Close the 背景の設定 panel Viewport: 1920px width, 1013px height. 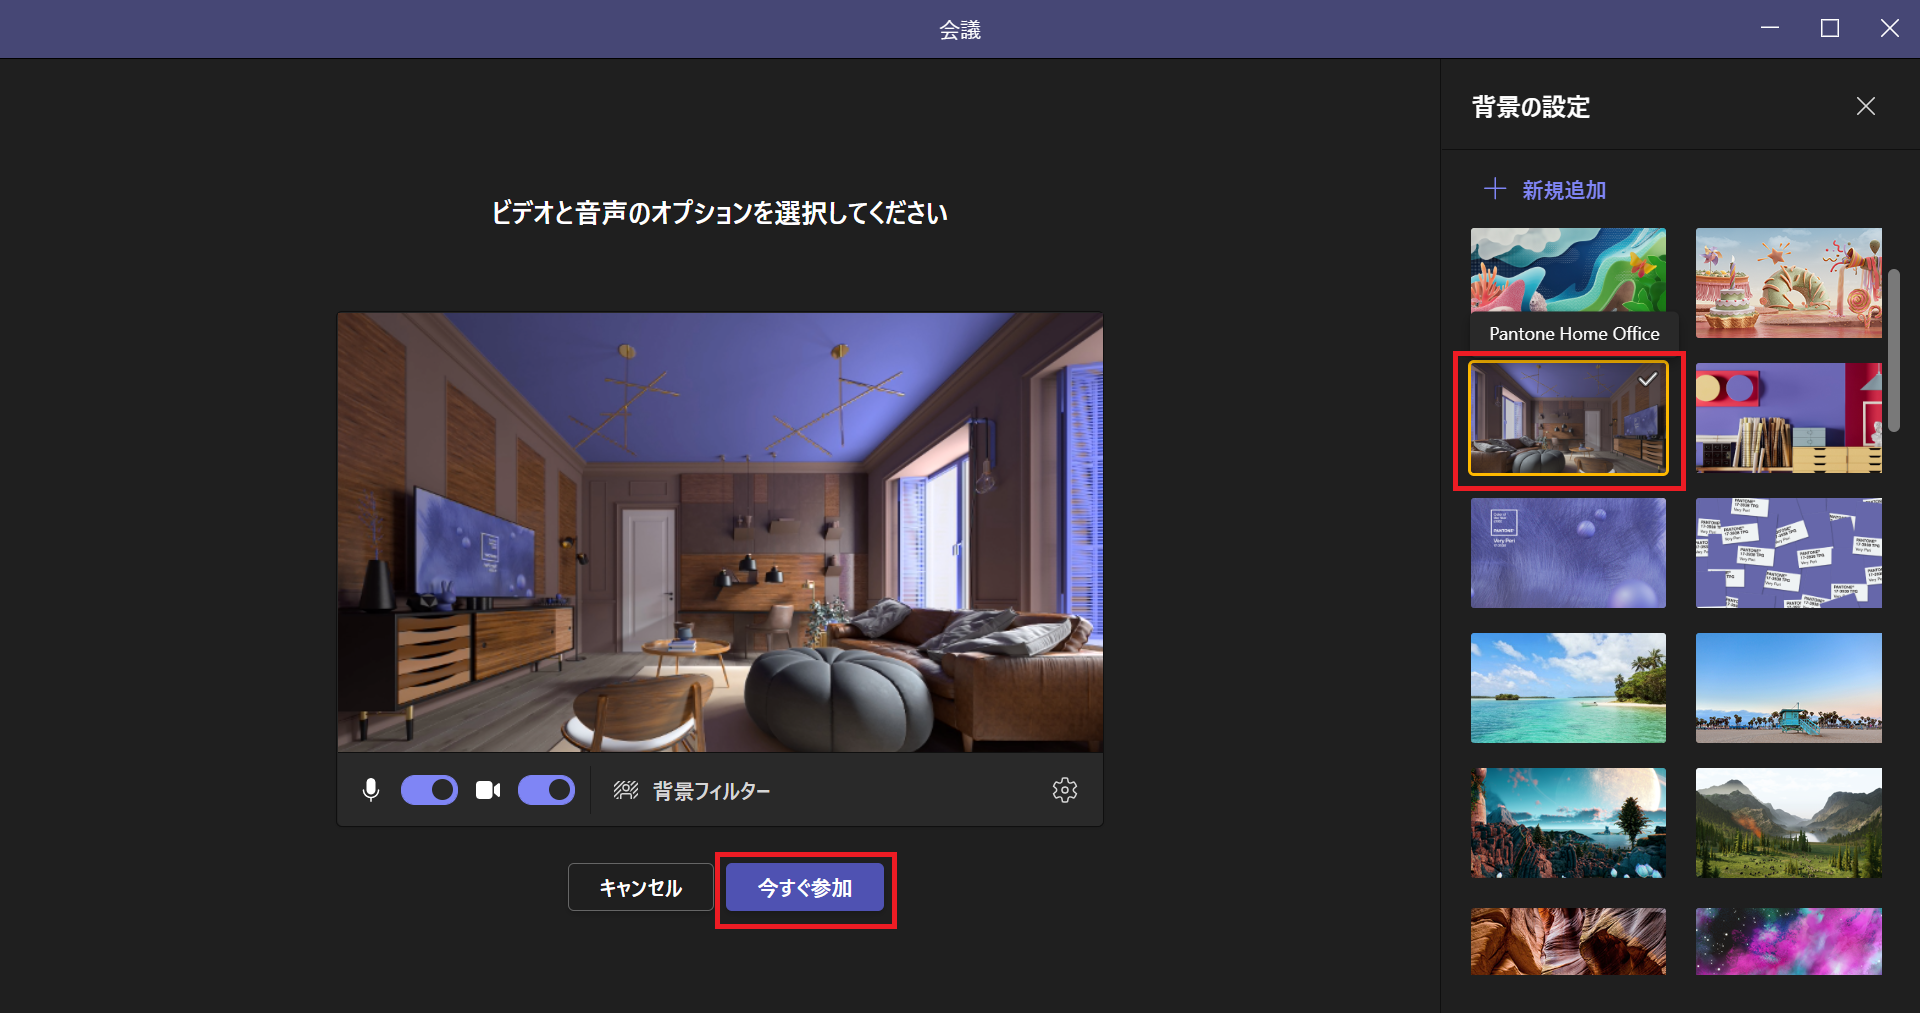pyautogui.click(x=1865, y=106)
